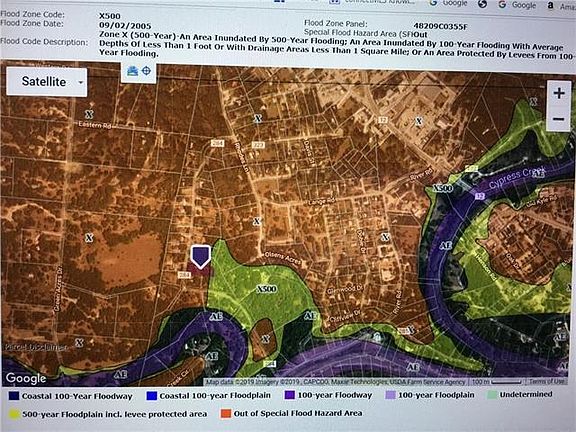Open the Terms of Use link
Screen dimensions: 576x432
tap(546, 382)
